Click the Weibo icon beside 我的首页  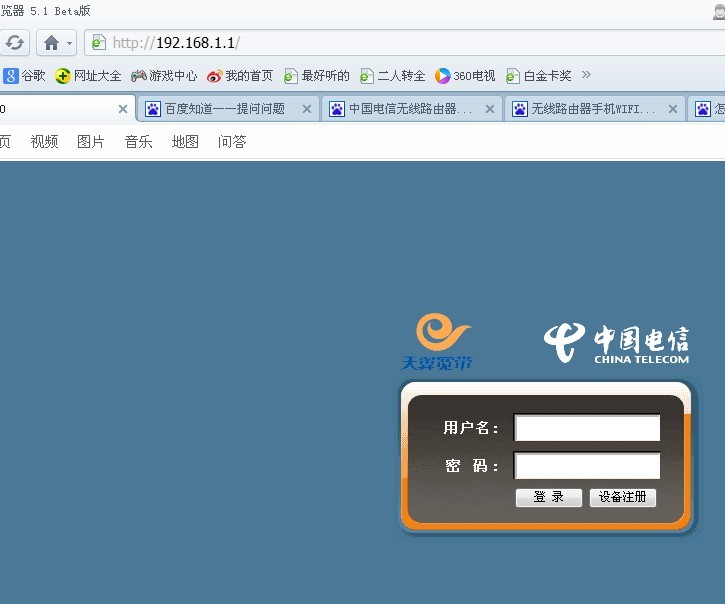coord(215,76)
